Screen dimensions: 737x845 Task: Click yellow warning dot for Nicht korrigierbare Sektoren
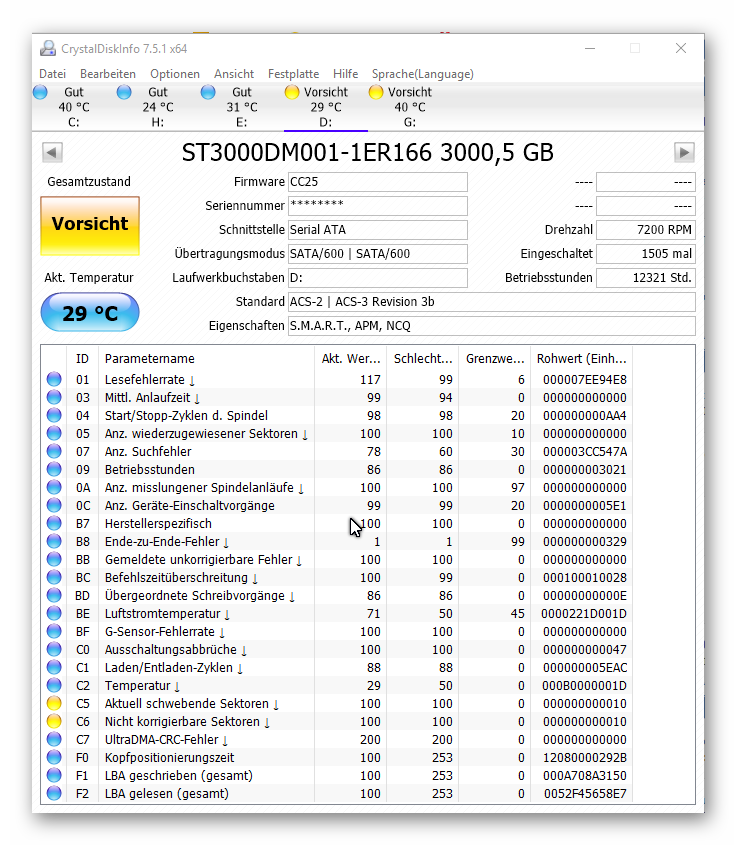[x=54, y=722]
